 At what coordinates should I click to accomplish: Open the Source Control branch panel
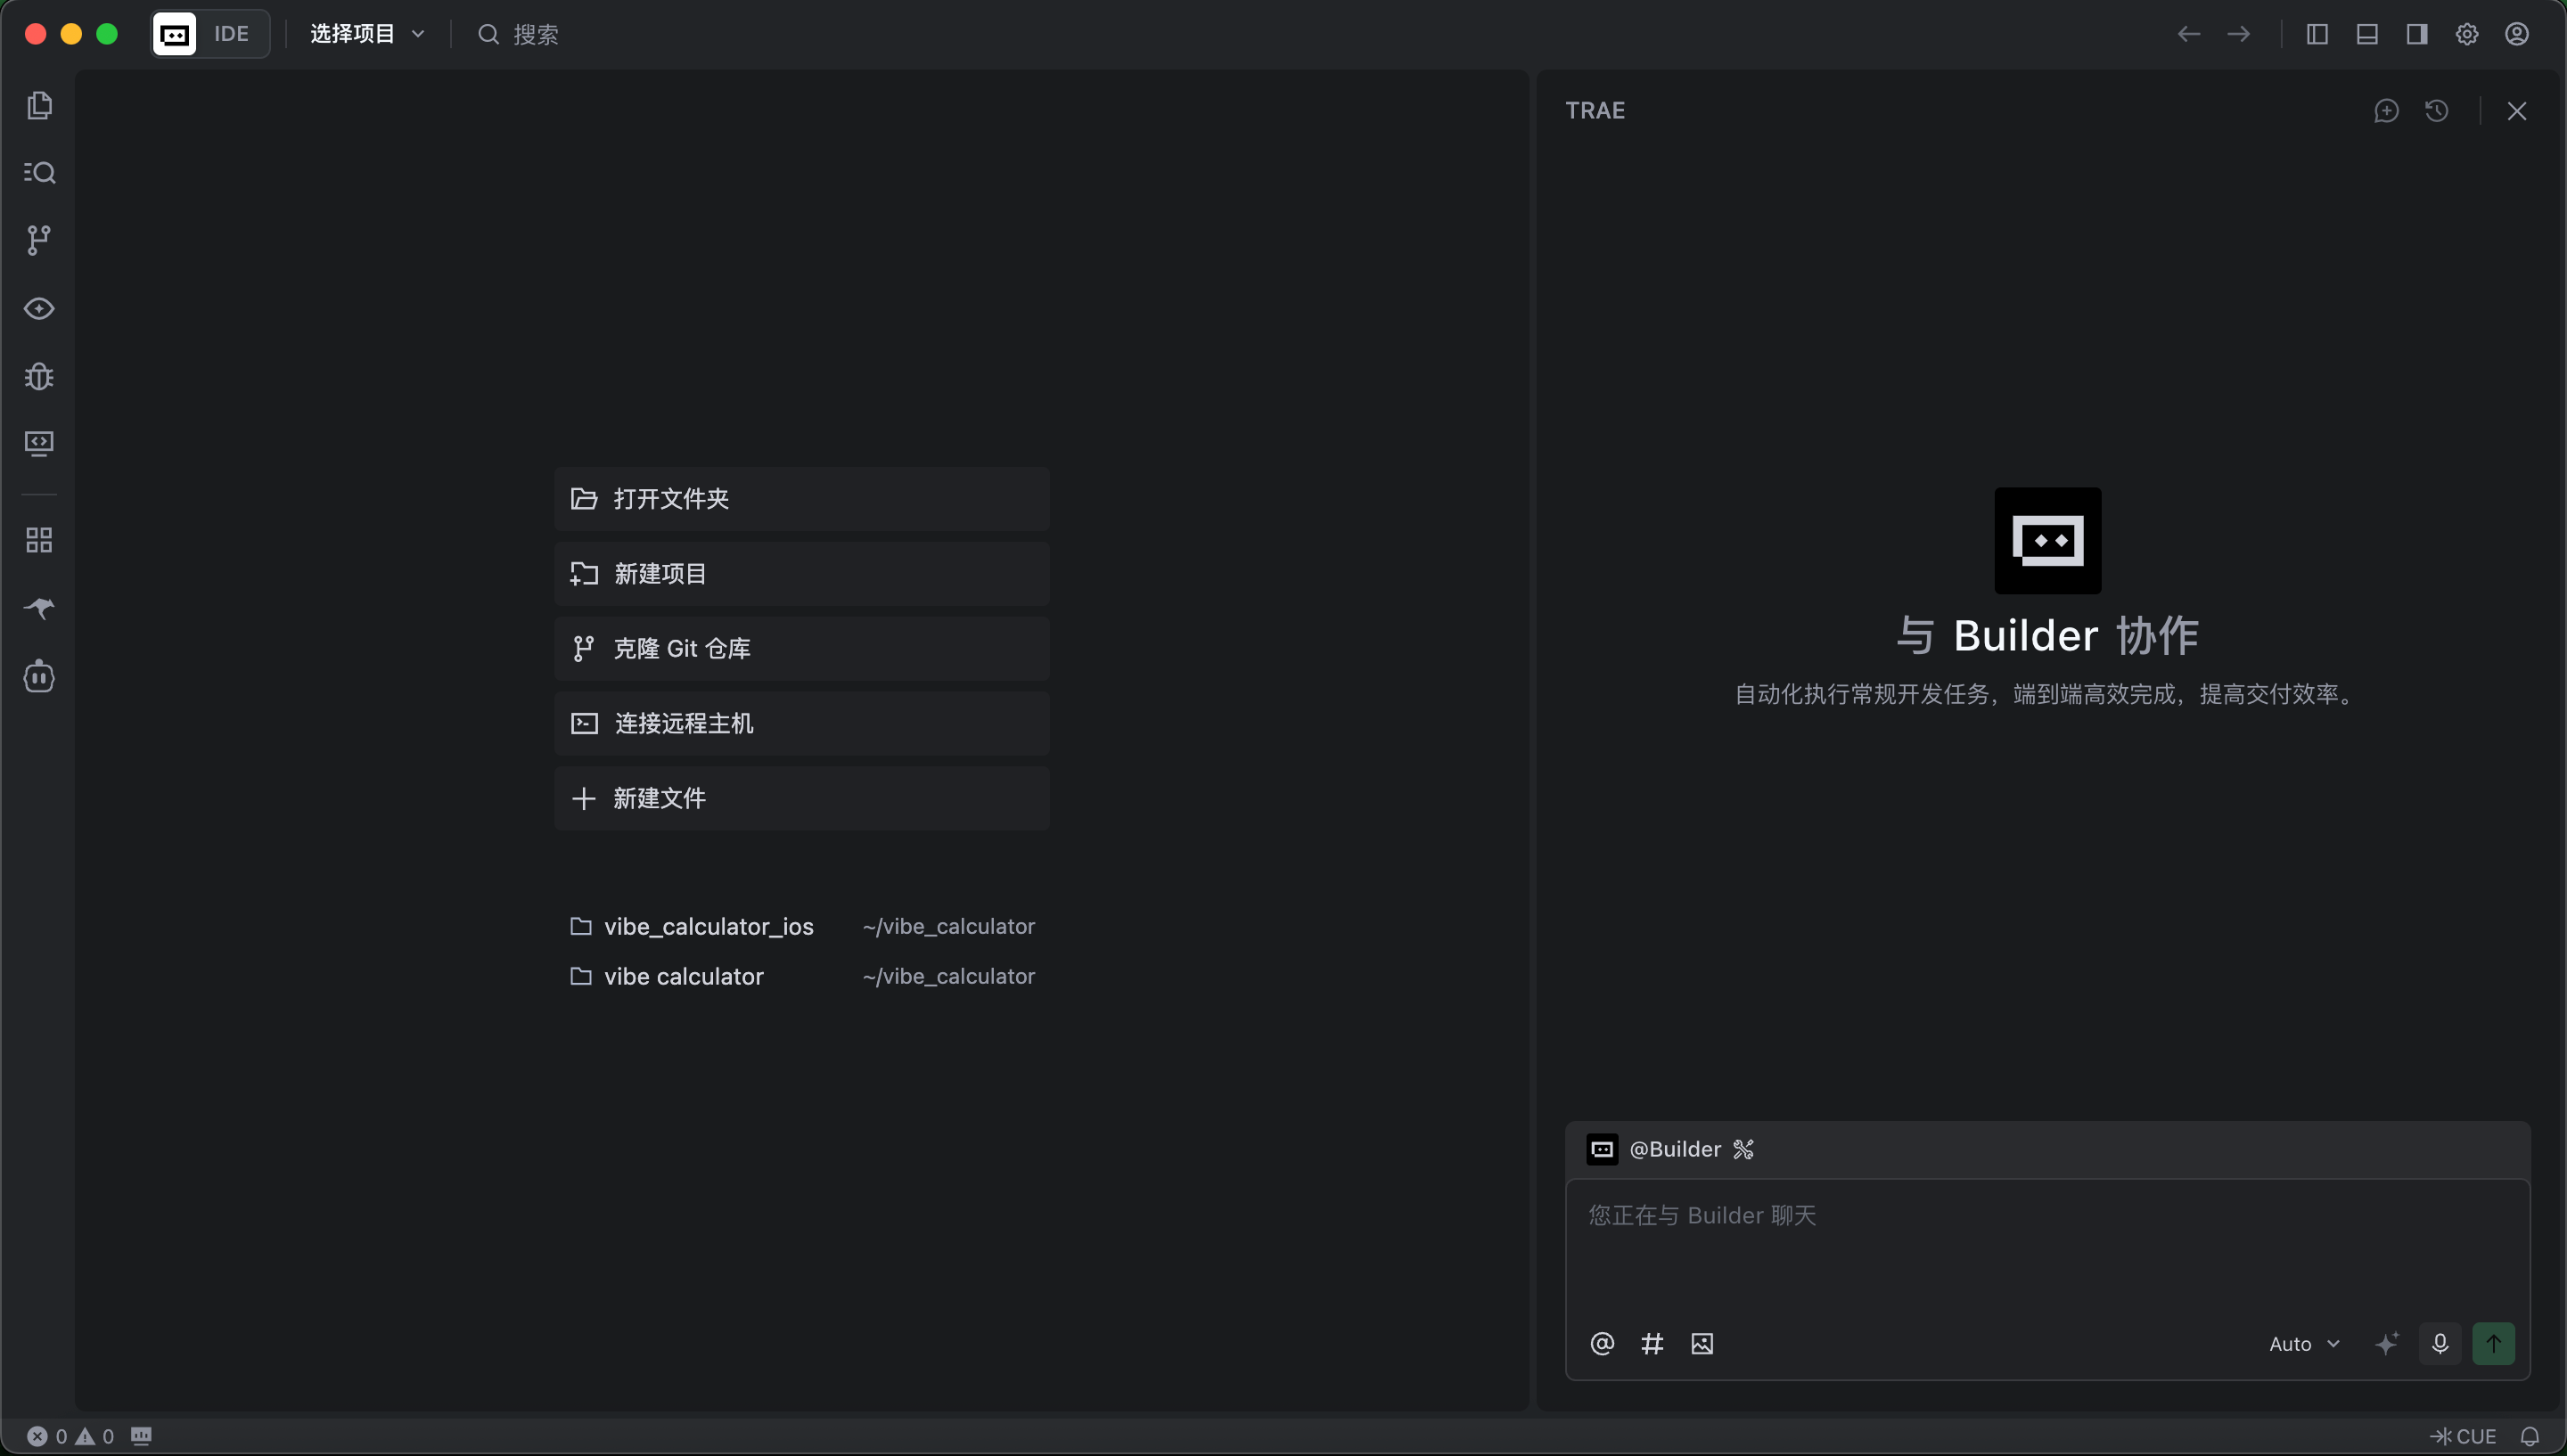[x=39, y=240]
